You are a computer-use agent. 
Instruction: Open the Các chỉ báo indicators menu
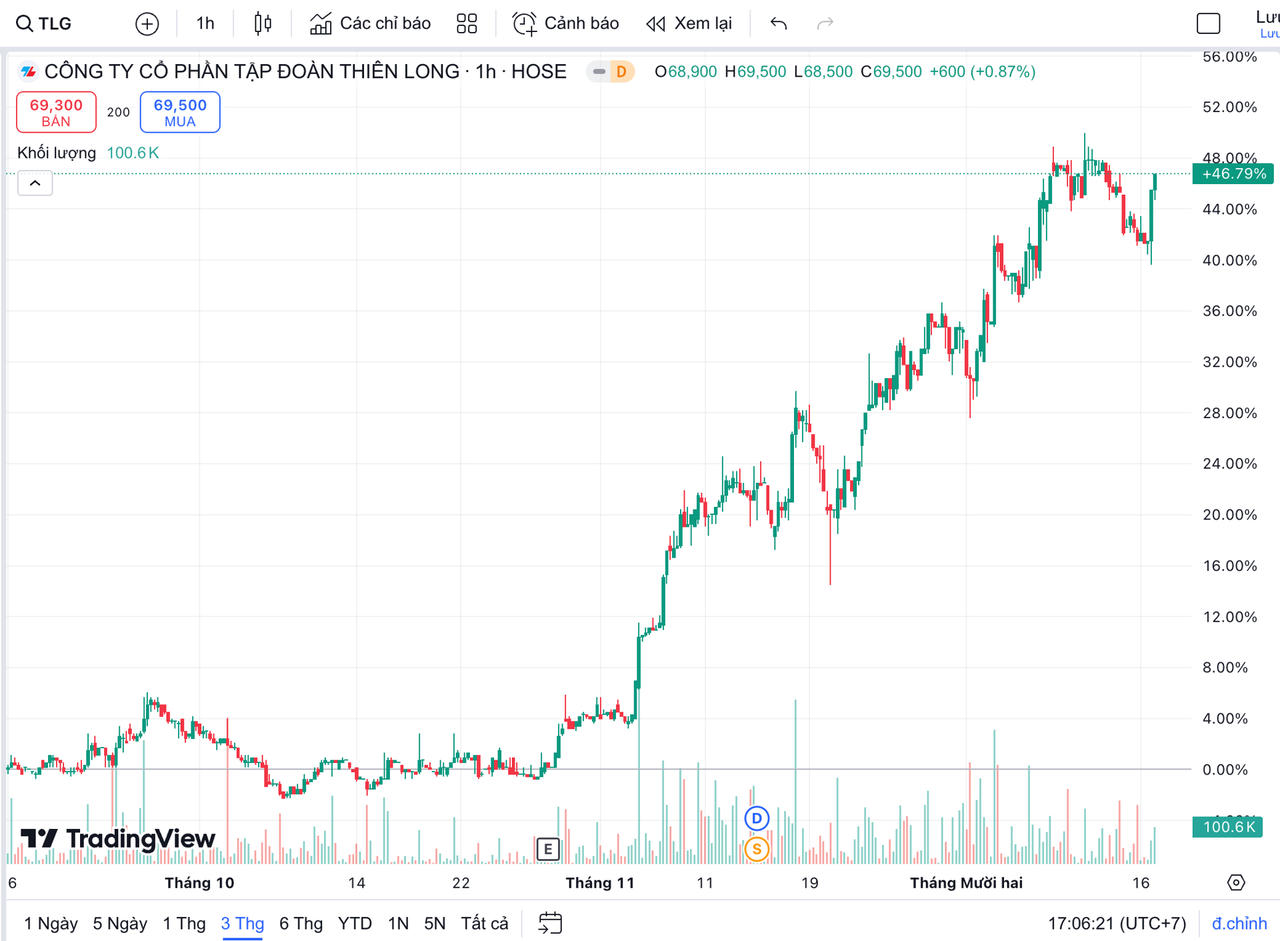(x=370, y=23)
